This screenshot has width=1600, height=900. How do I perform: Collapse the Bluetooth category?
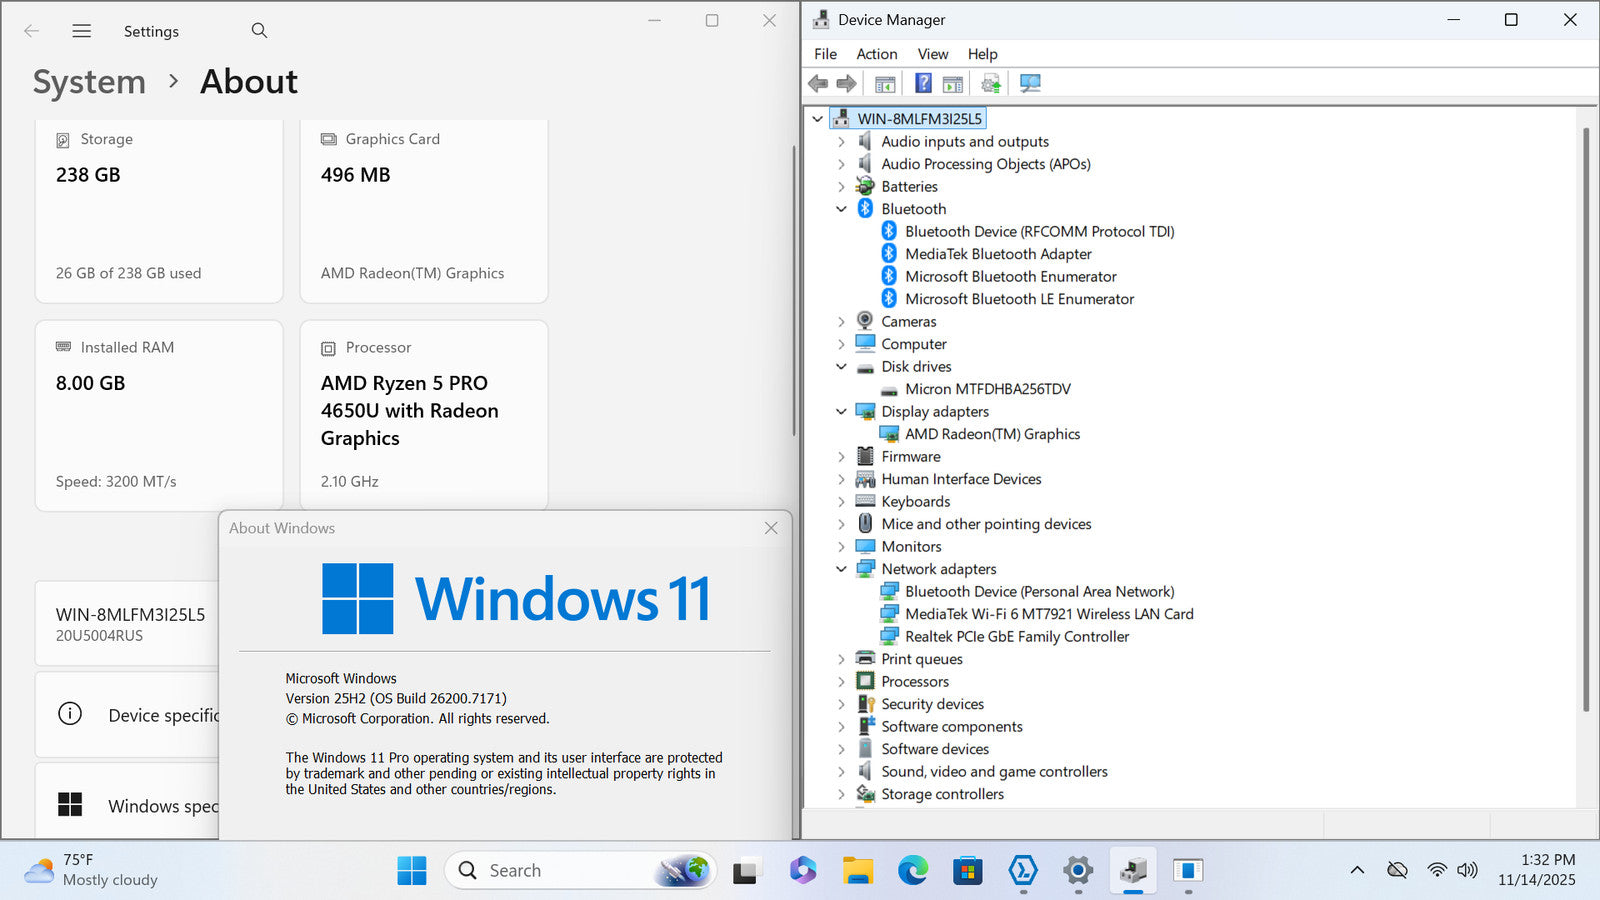click(x=841, y=209)
